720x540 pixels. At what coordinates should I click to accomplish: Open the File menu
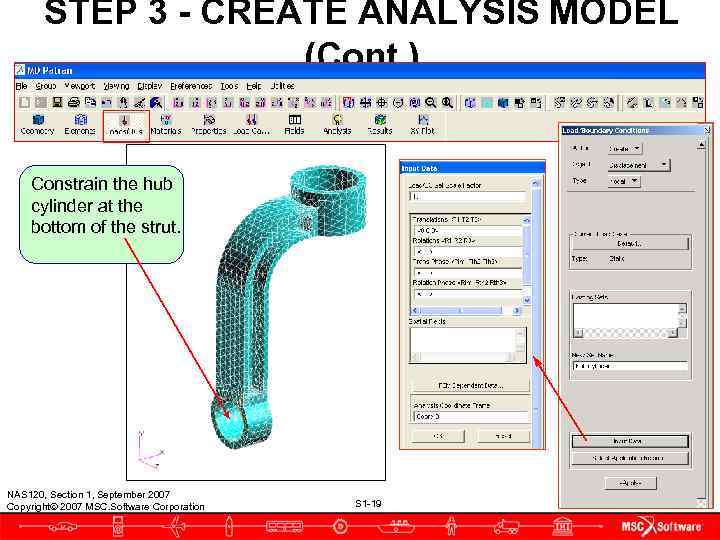point(22,86)
